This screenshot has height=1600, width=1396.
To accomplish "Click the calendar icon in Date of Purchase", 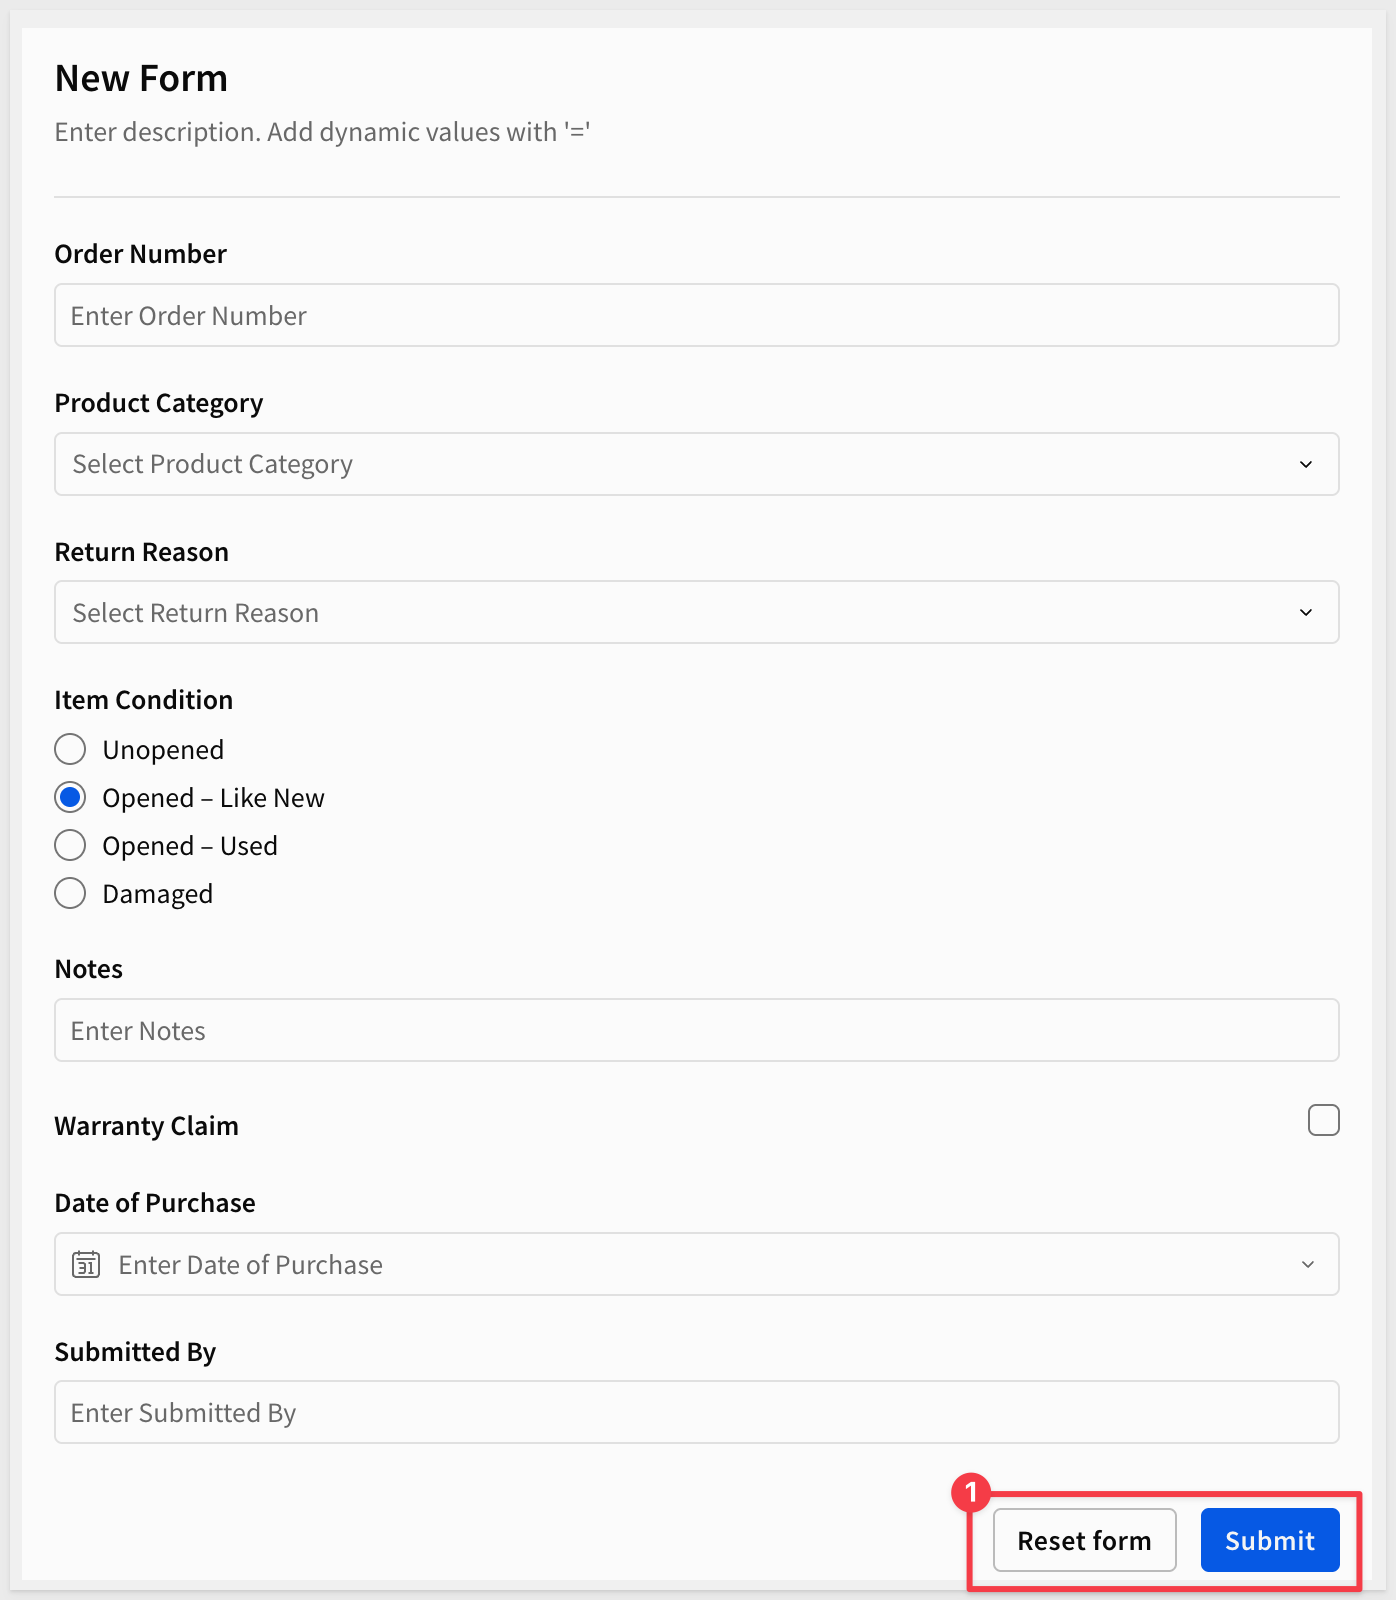I will click(x=86, y=1264).
